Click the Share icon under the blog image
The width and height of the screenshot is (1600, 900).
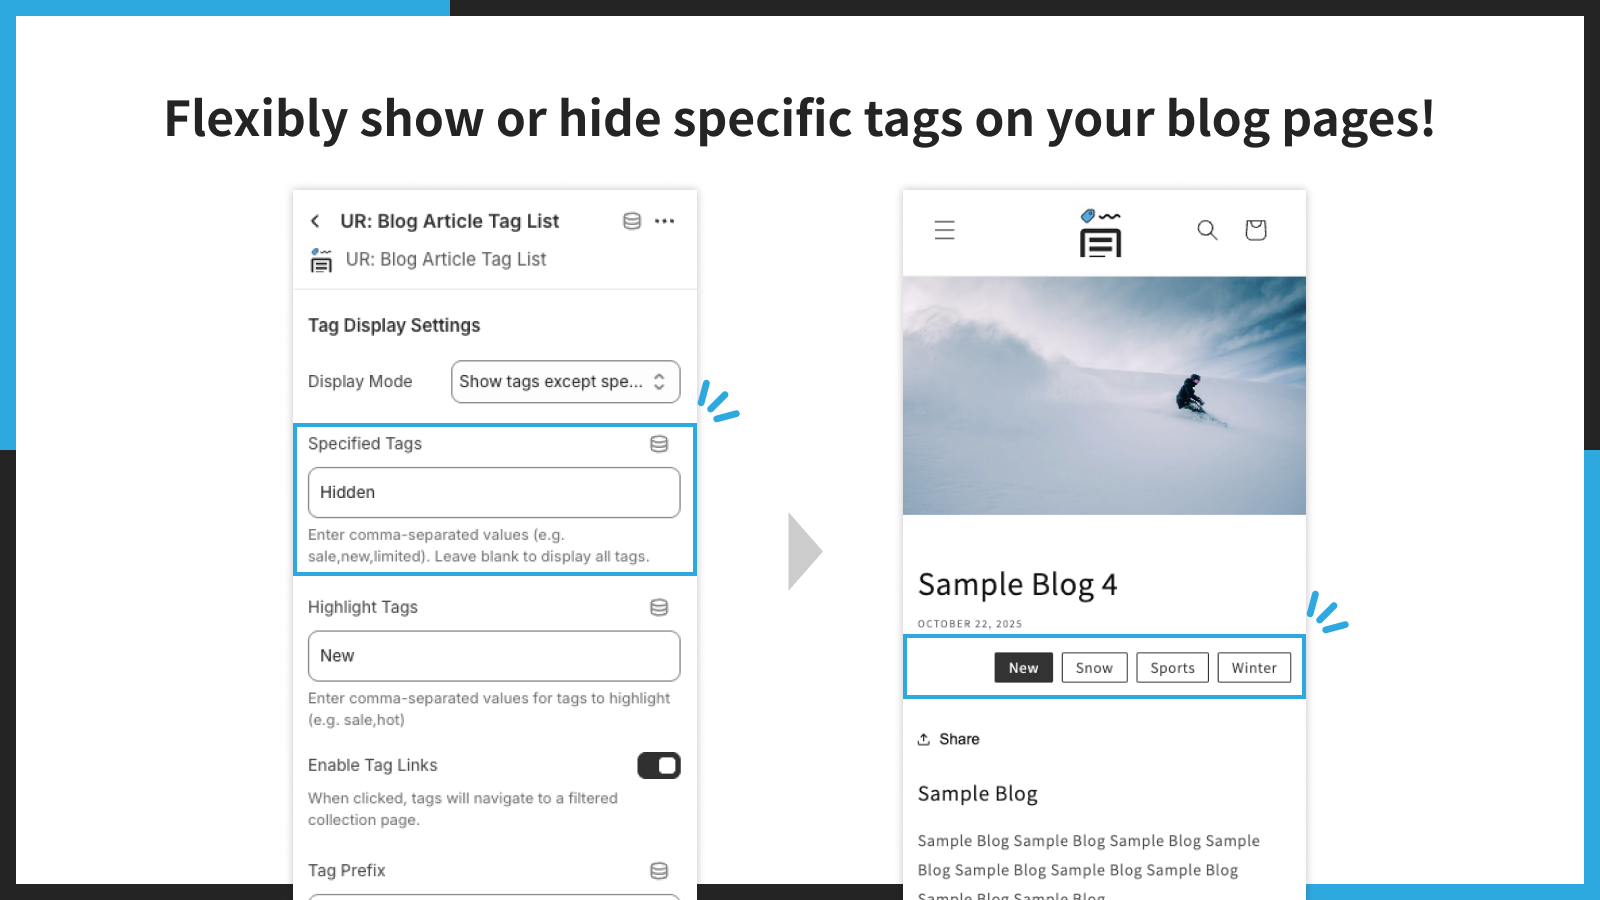[926, 739]
